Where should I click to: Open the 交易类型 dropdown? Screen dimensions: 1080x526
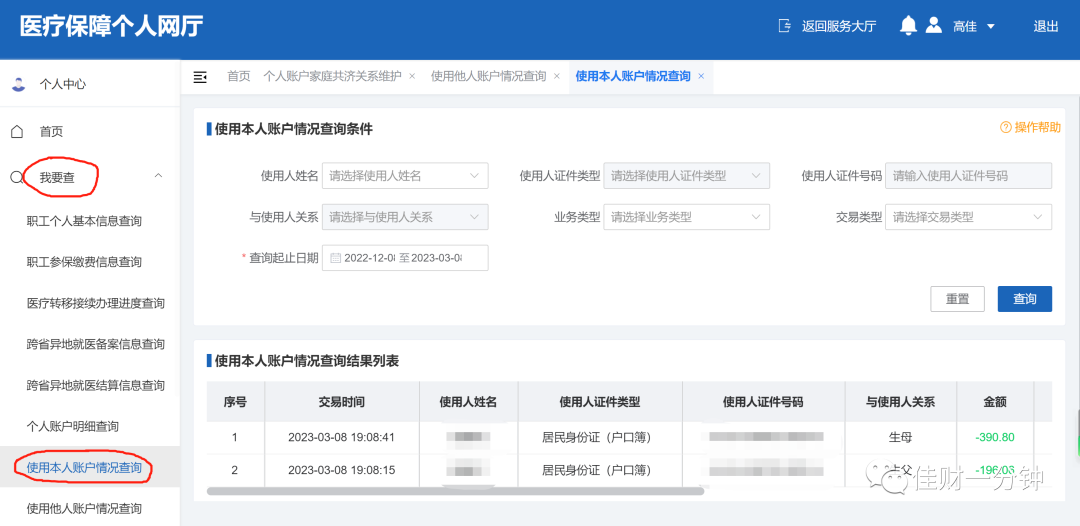(x=968, y=217)
